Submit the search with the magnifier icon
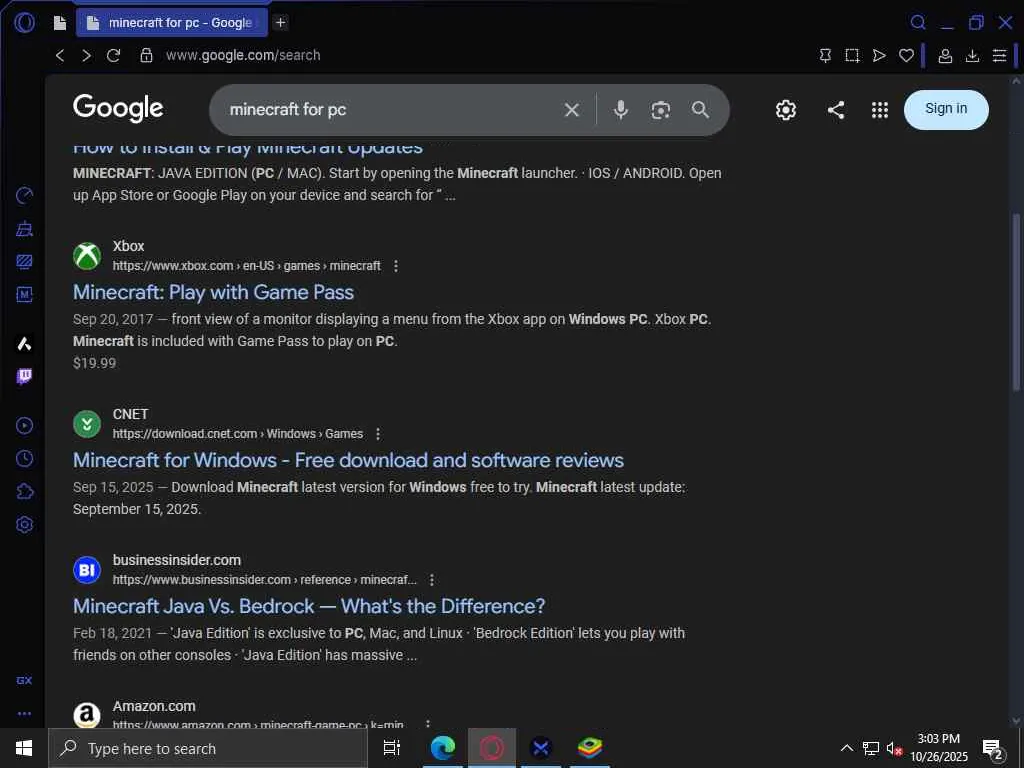 (700, 110)
